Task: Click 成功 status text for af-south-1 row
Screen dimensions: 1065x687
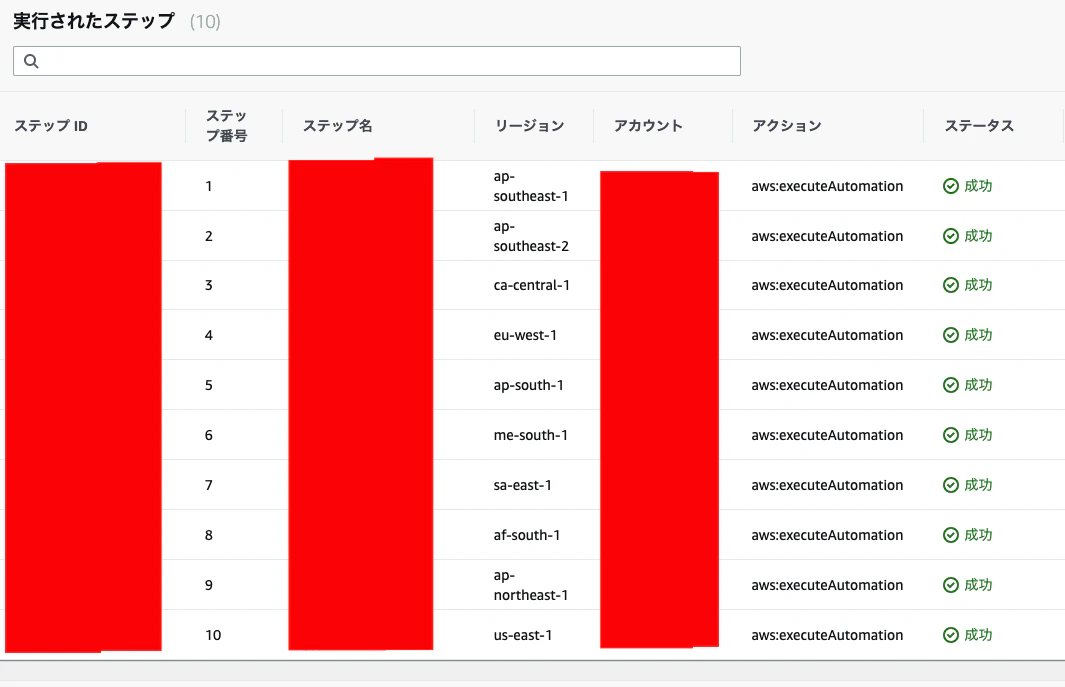Action: [978, 535]
